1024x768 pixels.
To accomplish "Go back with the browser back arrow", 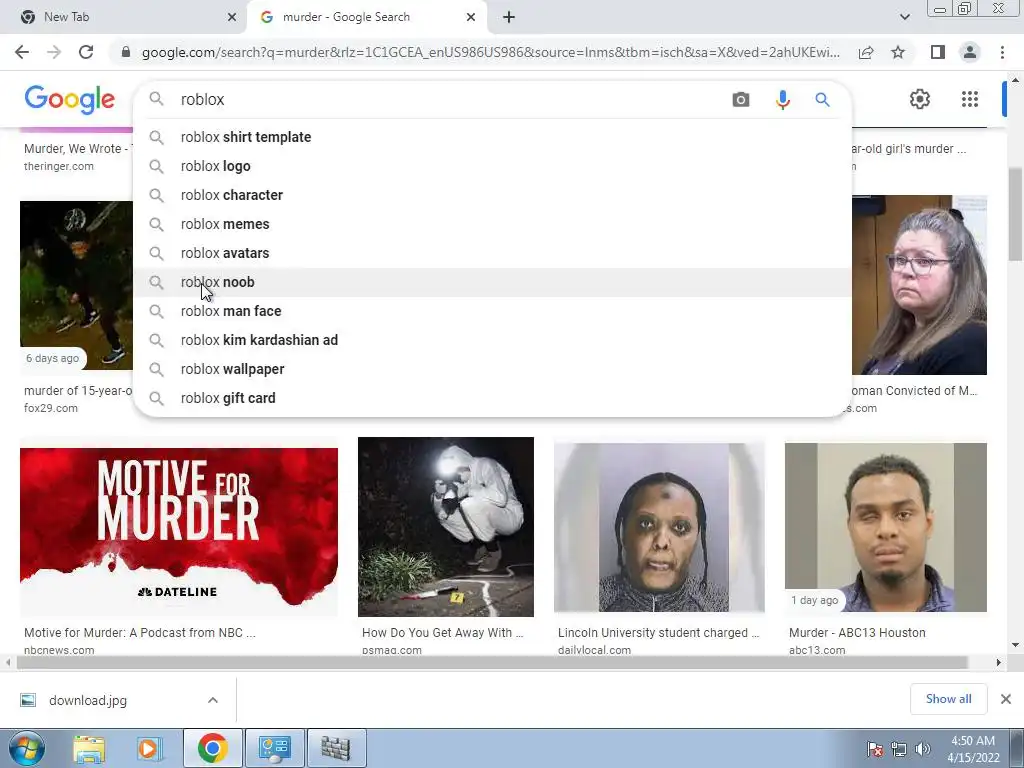I will point(22,52).
